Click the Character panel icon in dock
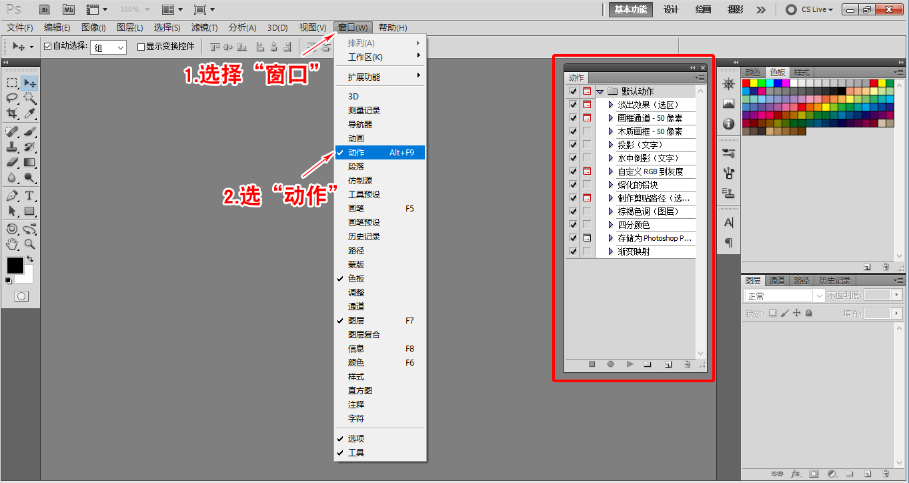This screenshot has height=483, width=909. click(x=728, y=222)
